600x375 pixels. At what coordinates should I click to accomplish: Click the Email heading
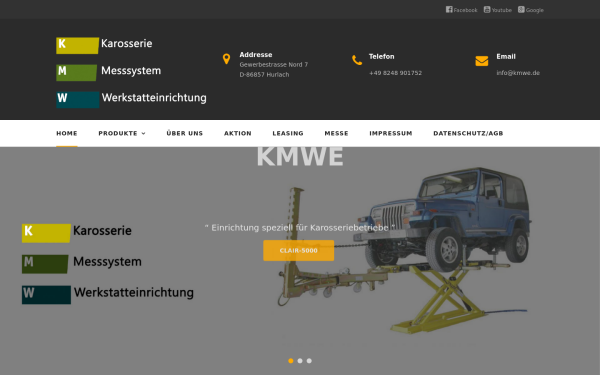pyautogui.click(x=506, y=56)
